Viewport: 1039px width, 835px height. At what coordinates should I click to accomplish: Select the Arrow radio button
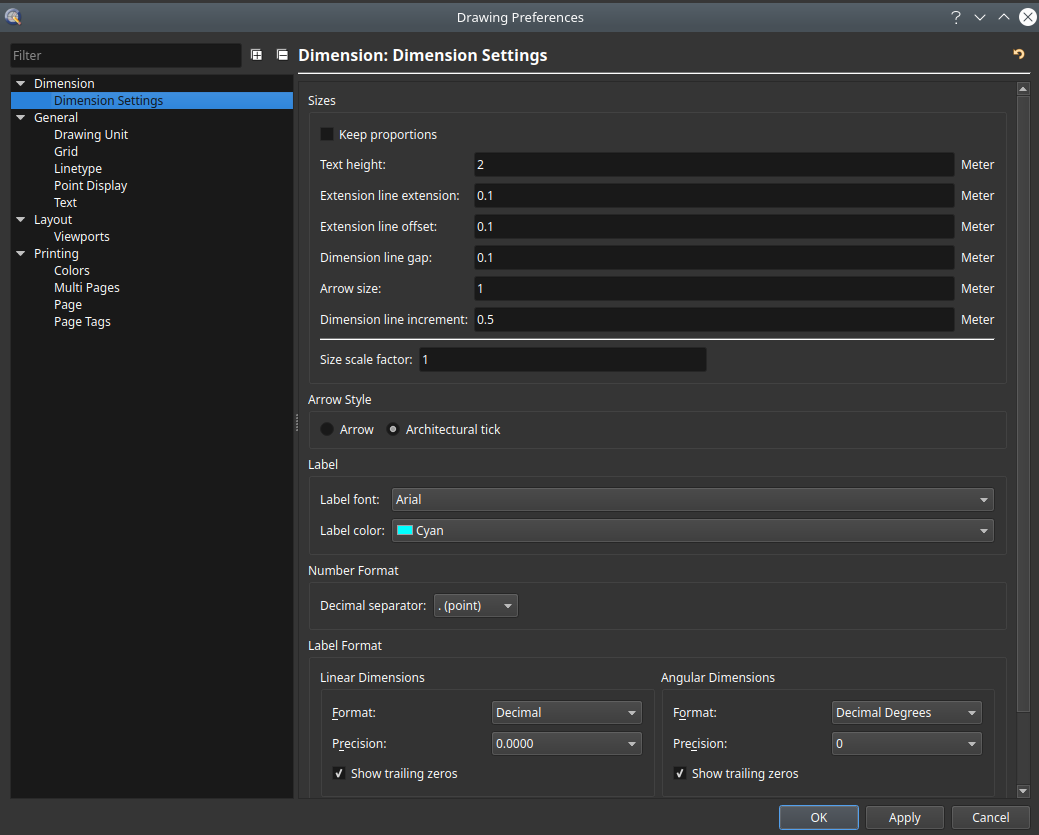point(327,429)
